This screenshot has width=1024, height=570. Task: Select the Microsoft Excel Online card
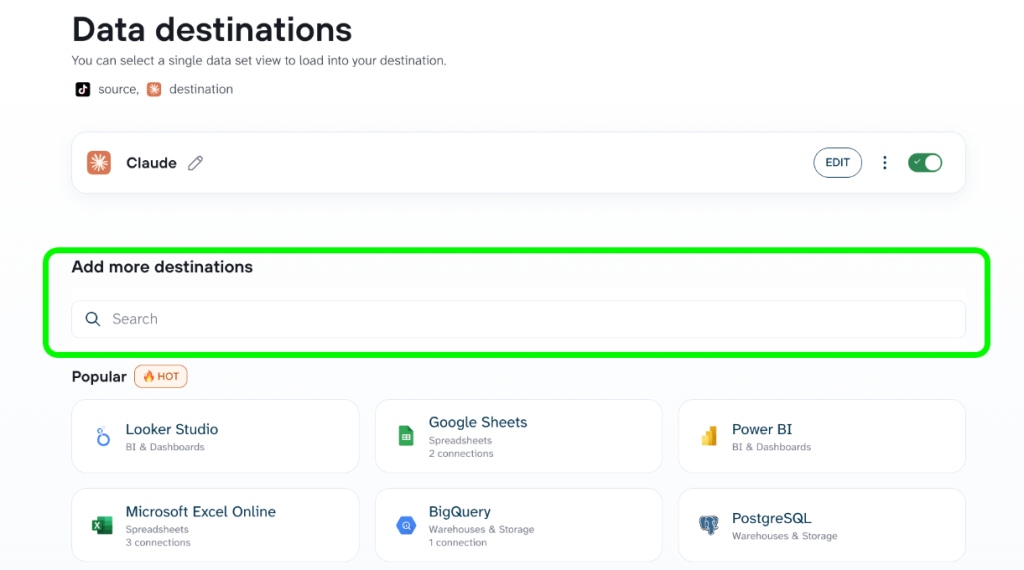[x=216, y=525]
